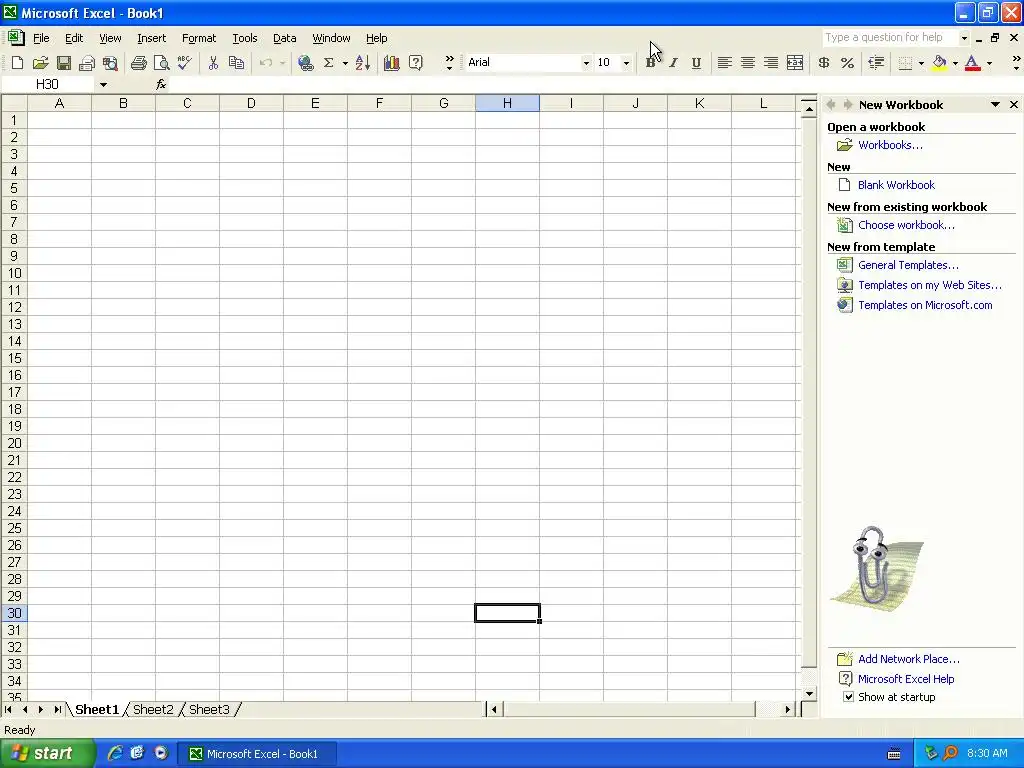This screenshot has width=1024, height=768.
Task: Click the Type a question for help box
Action: click(x=889, y=37)
